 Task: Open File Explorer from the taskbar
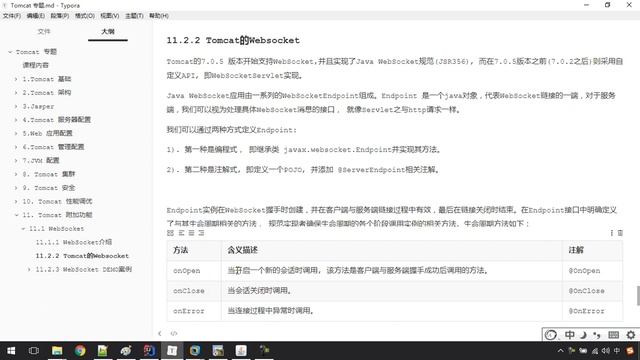(x=57, y=351)
